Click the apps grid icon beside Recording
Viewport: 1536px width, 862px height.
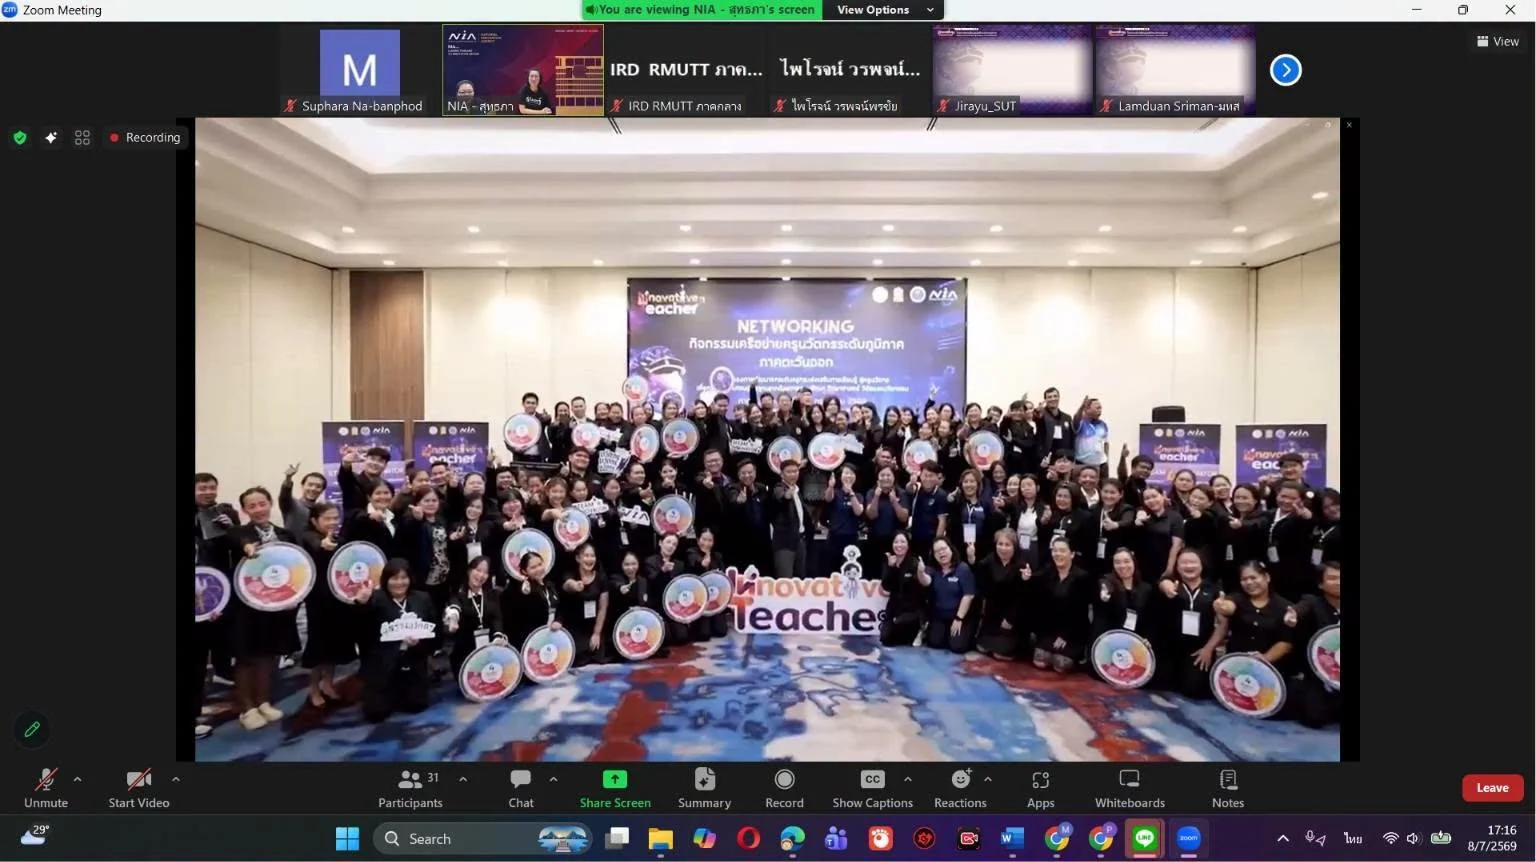pyautogui.click(x=82, y=138)
